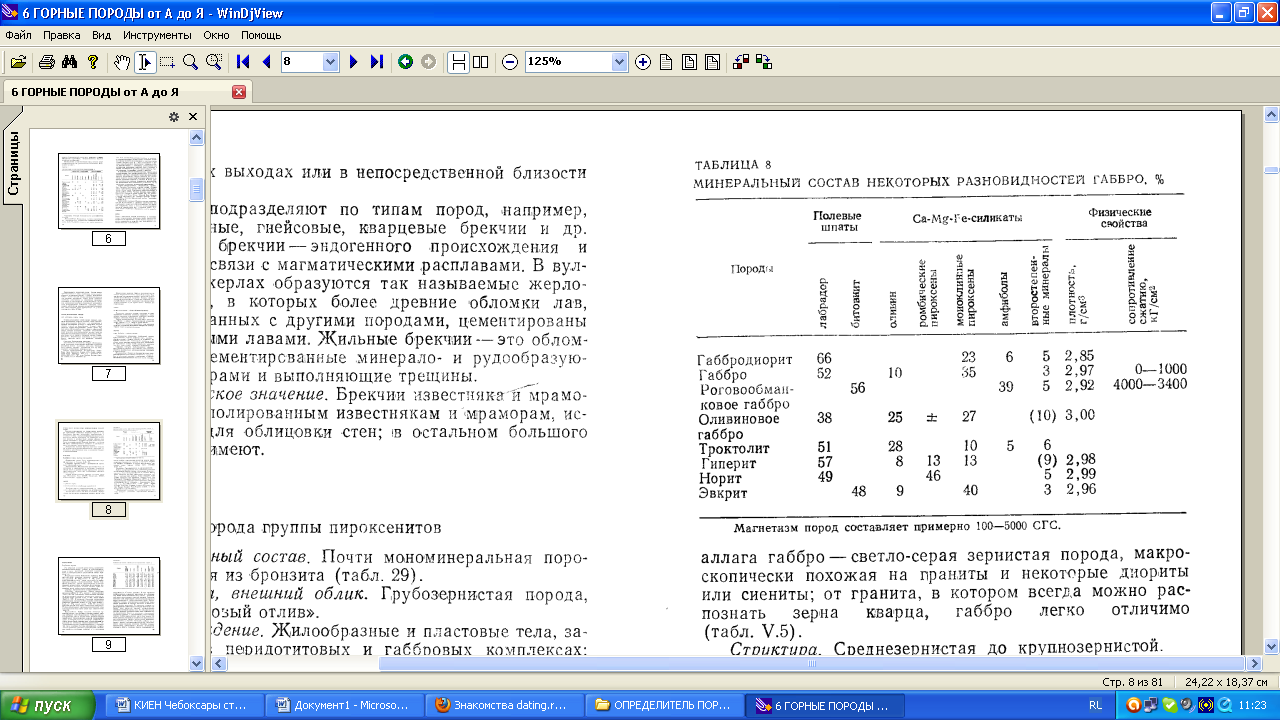
Task: Switch to Знакомства dating taskbar button
Action: (x=506, y=705)
